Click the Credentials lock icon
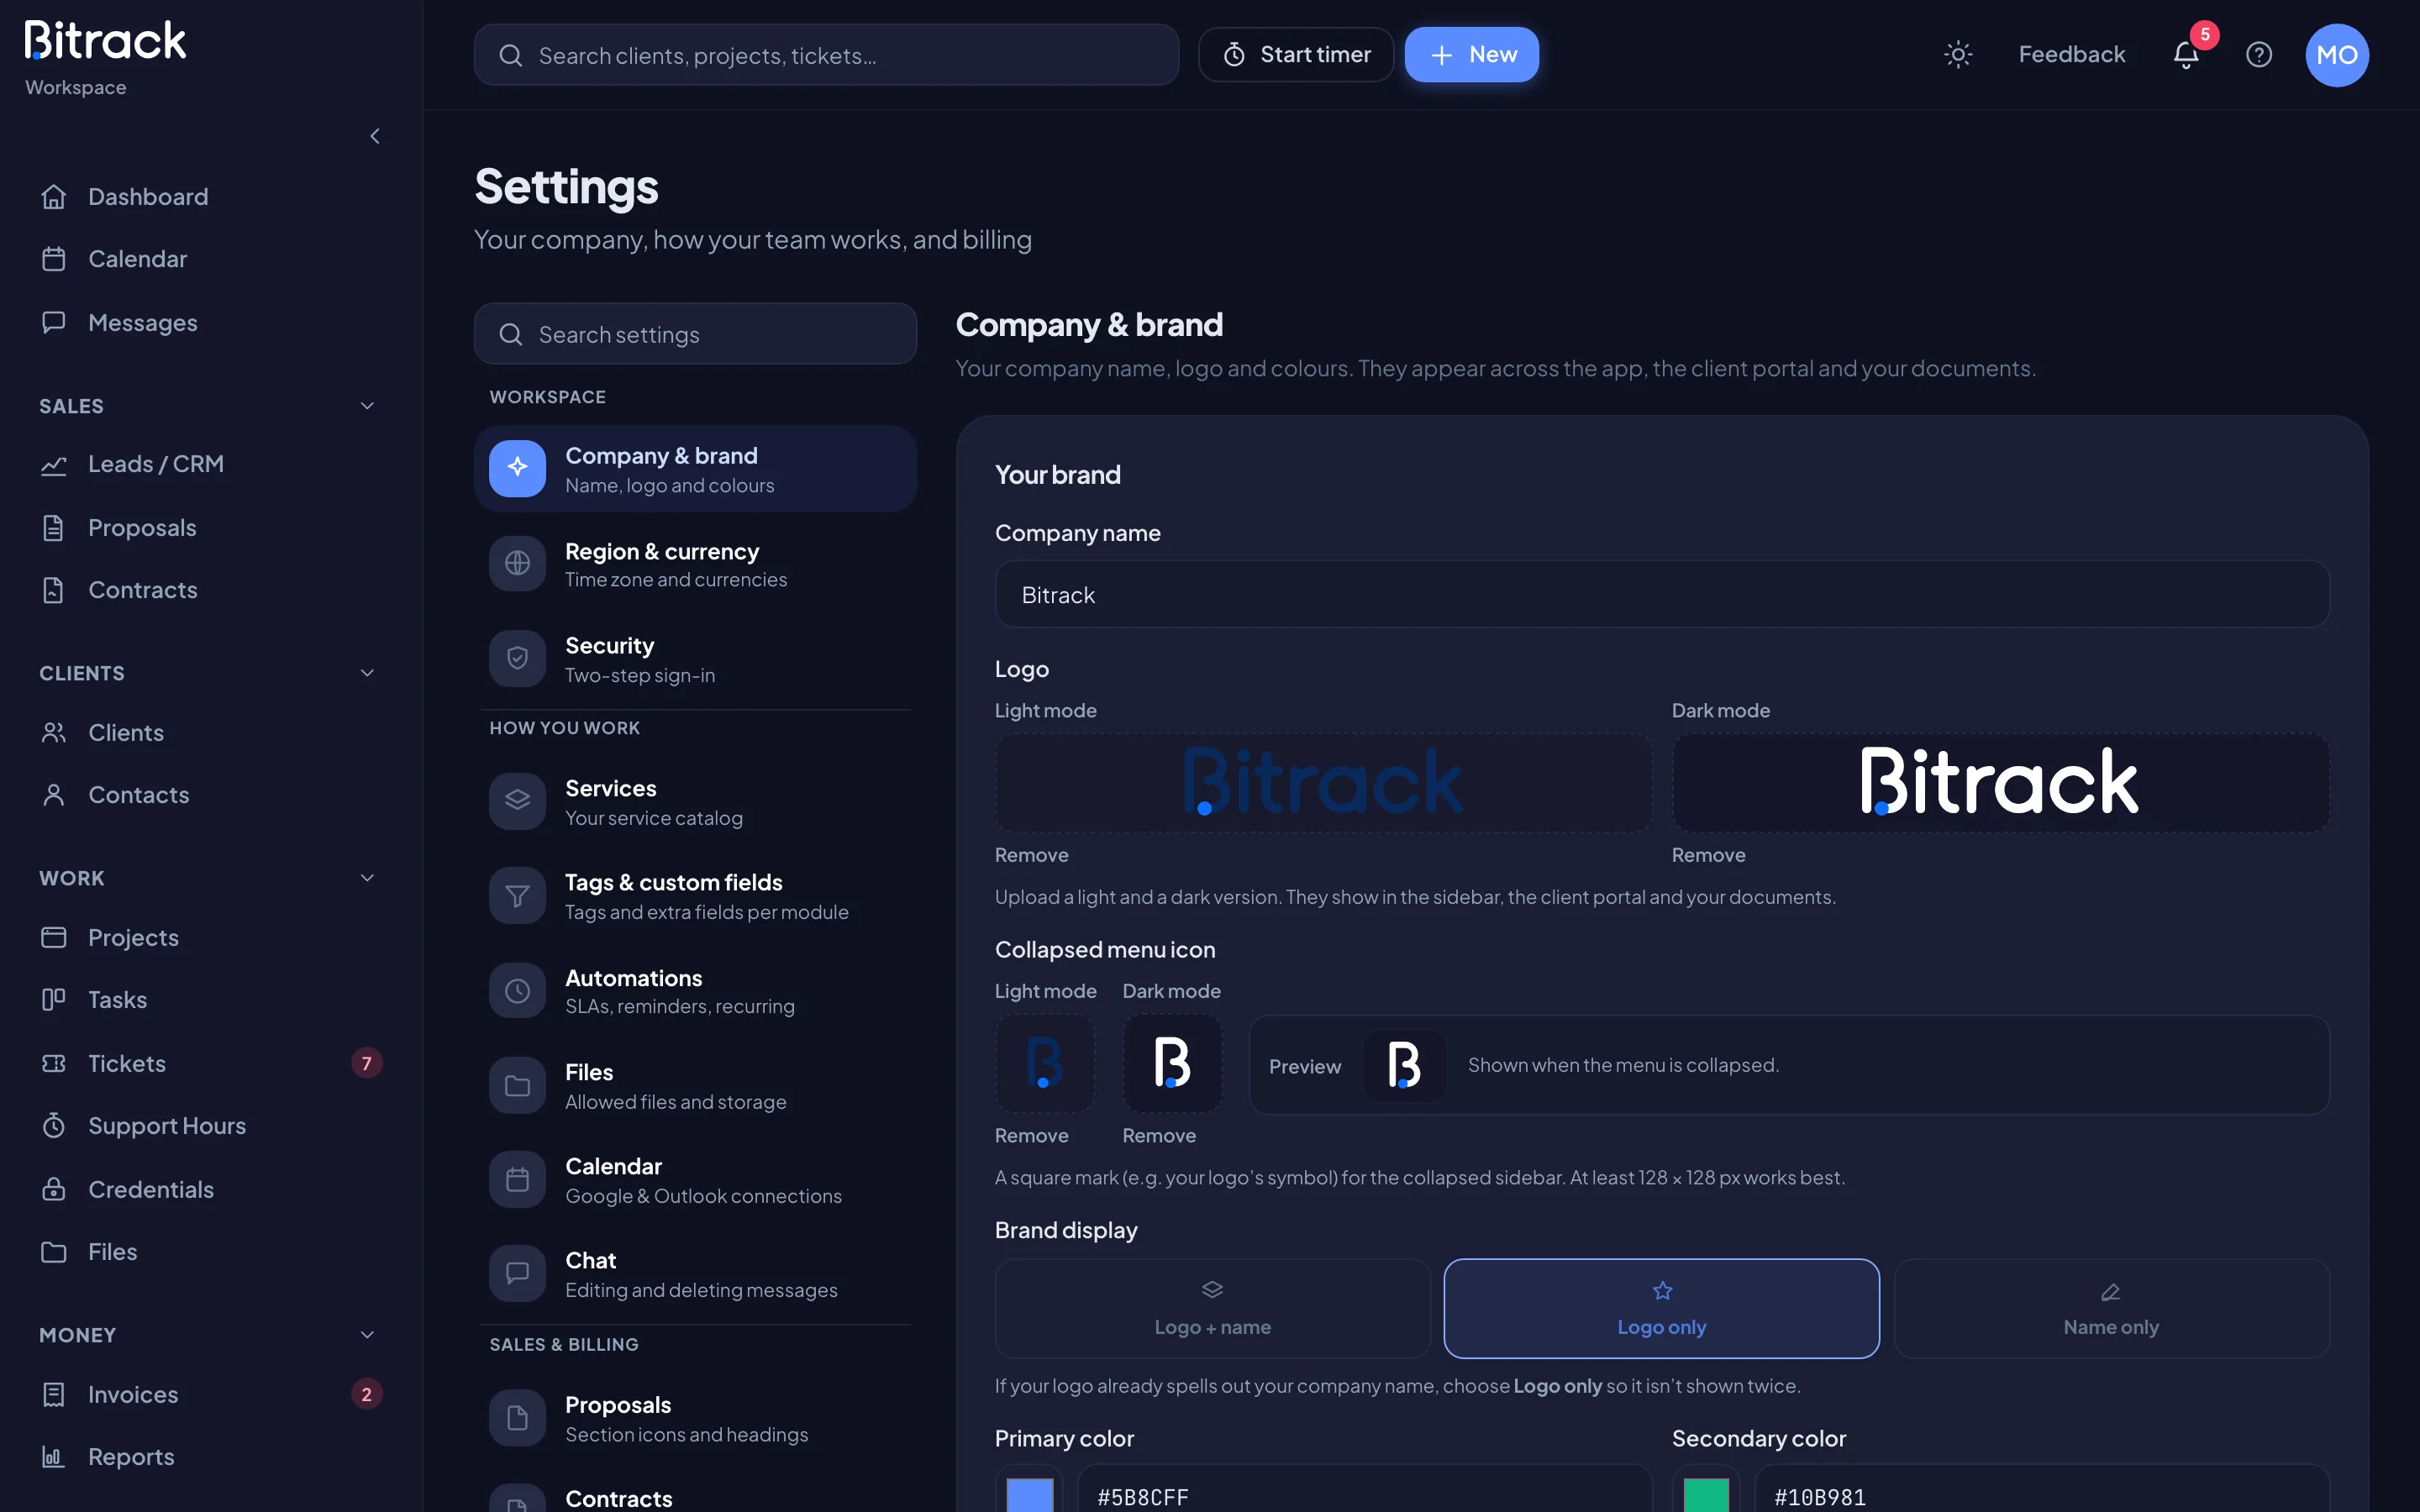 click(x=54, y=1189)
